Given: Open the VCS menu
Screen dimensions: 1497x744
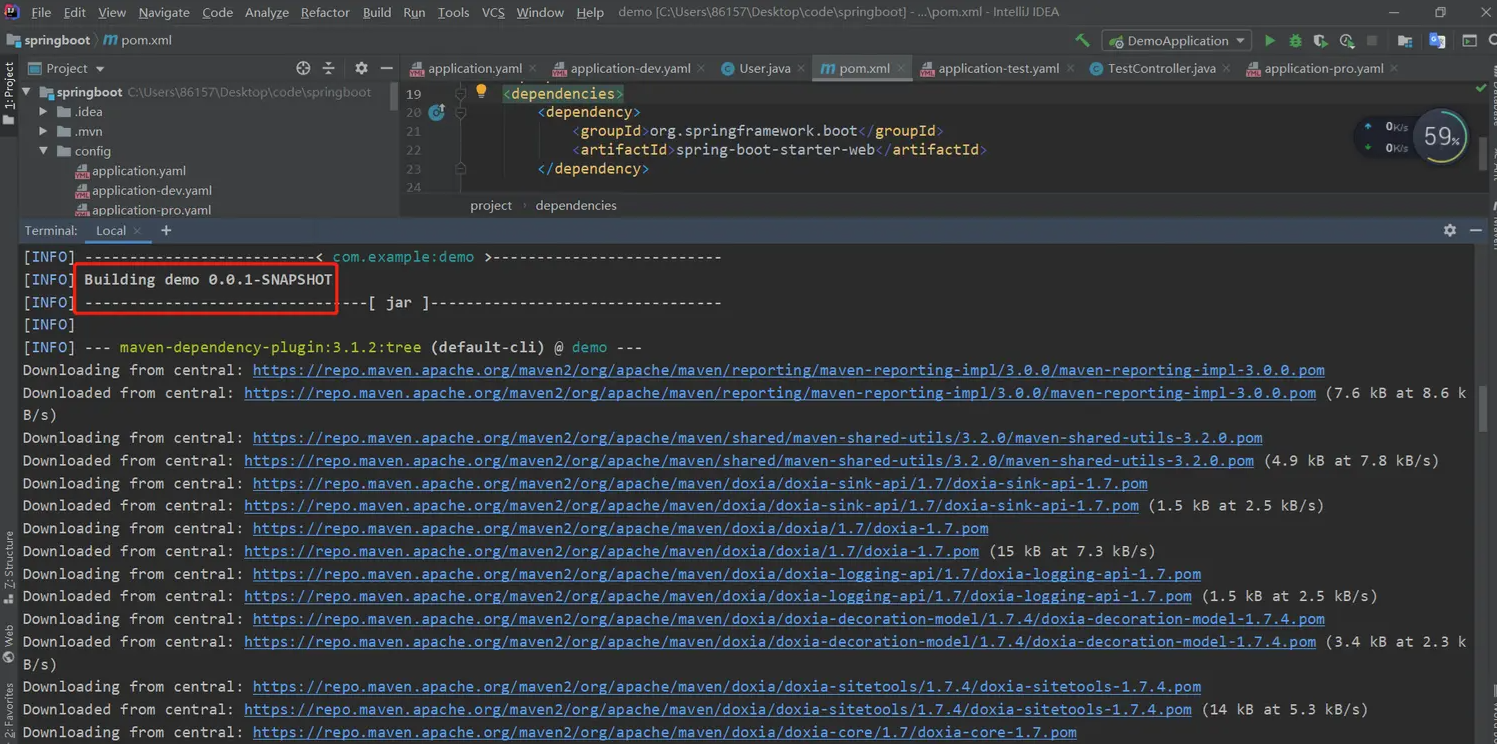Looking at the screenshot, I should pyautogui.click(x=493, y=12).
